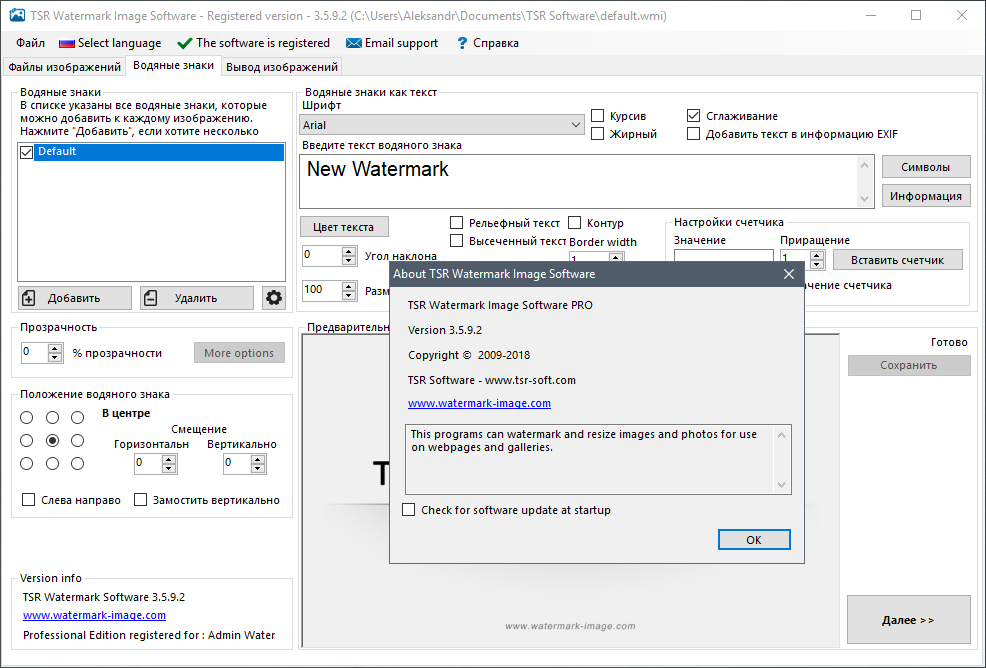Increase the Вертикально offset value
The height and width of the screenshot is (668, 986).
(x=258, y=460)
